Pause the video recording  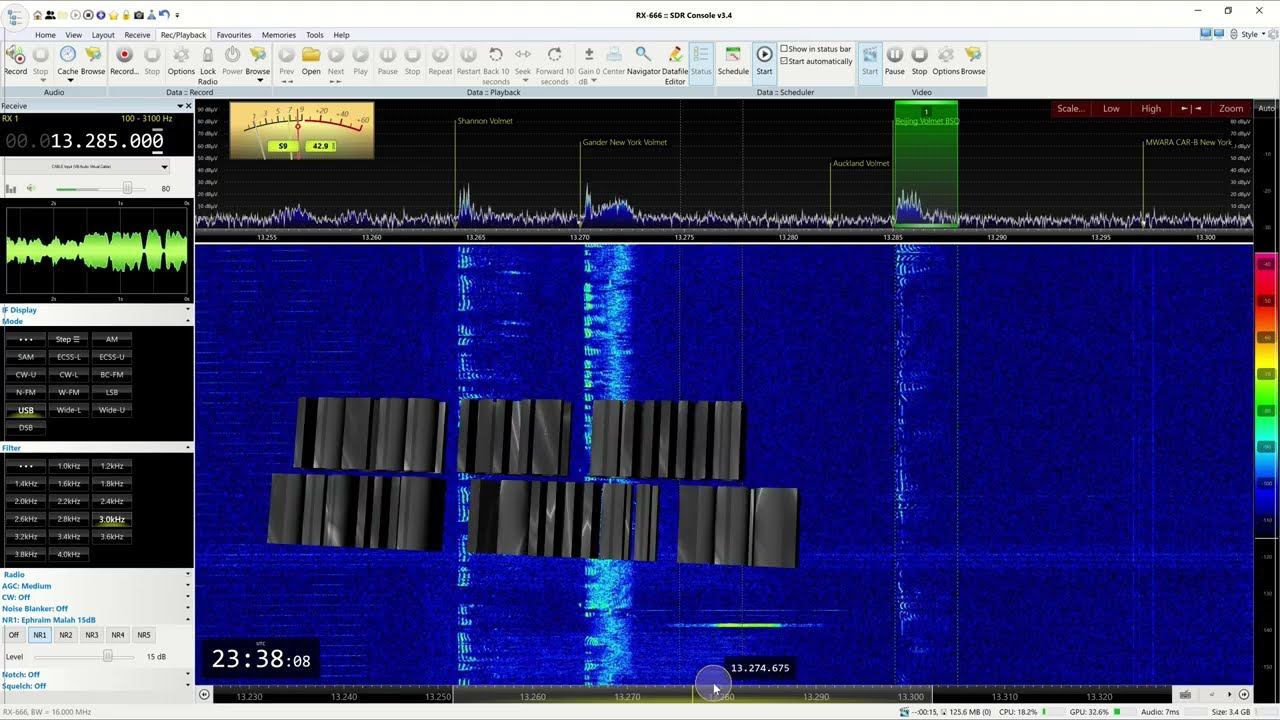tap(895, 59)
